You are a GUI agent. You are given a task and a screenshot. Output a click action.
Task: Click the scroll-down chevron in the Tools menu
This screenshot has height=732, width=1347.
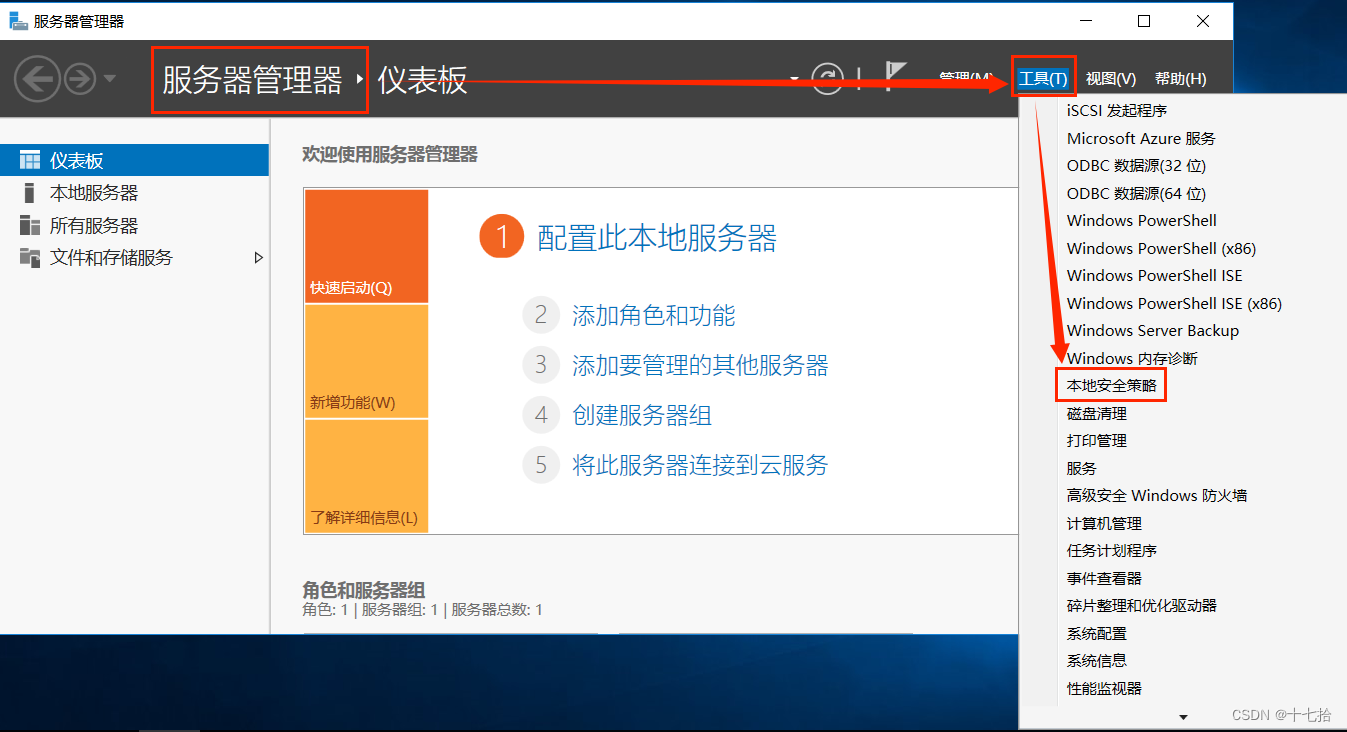coord(1183,716)
